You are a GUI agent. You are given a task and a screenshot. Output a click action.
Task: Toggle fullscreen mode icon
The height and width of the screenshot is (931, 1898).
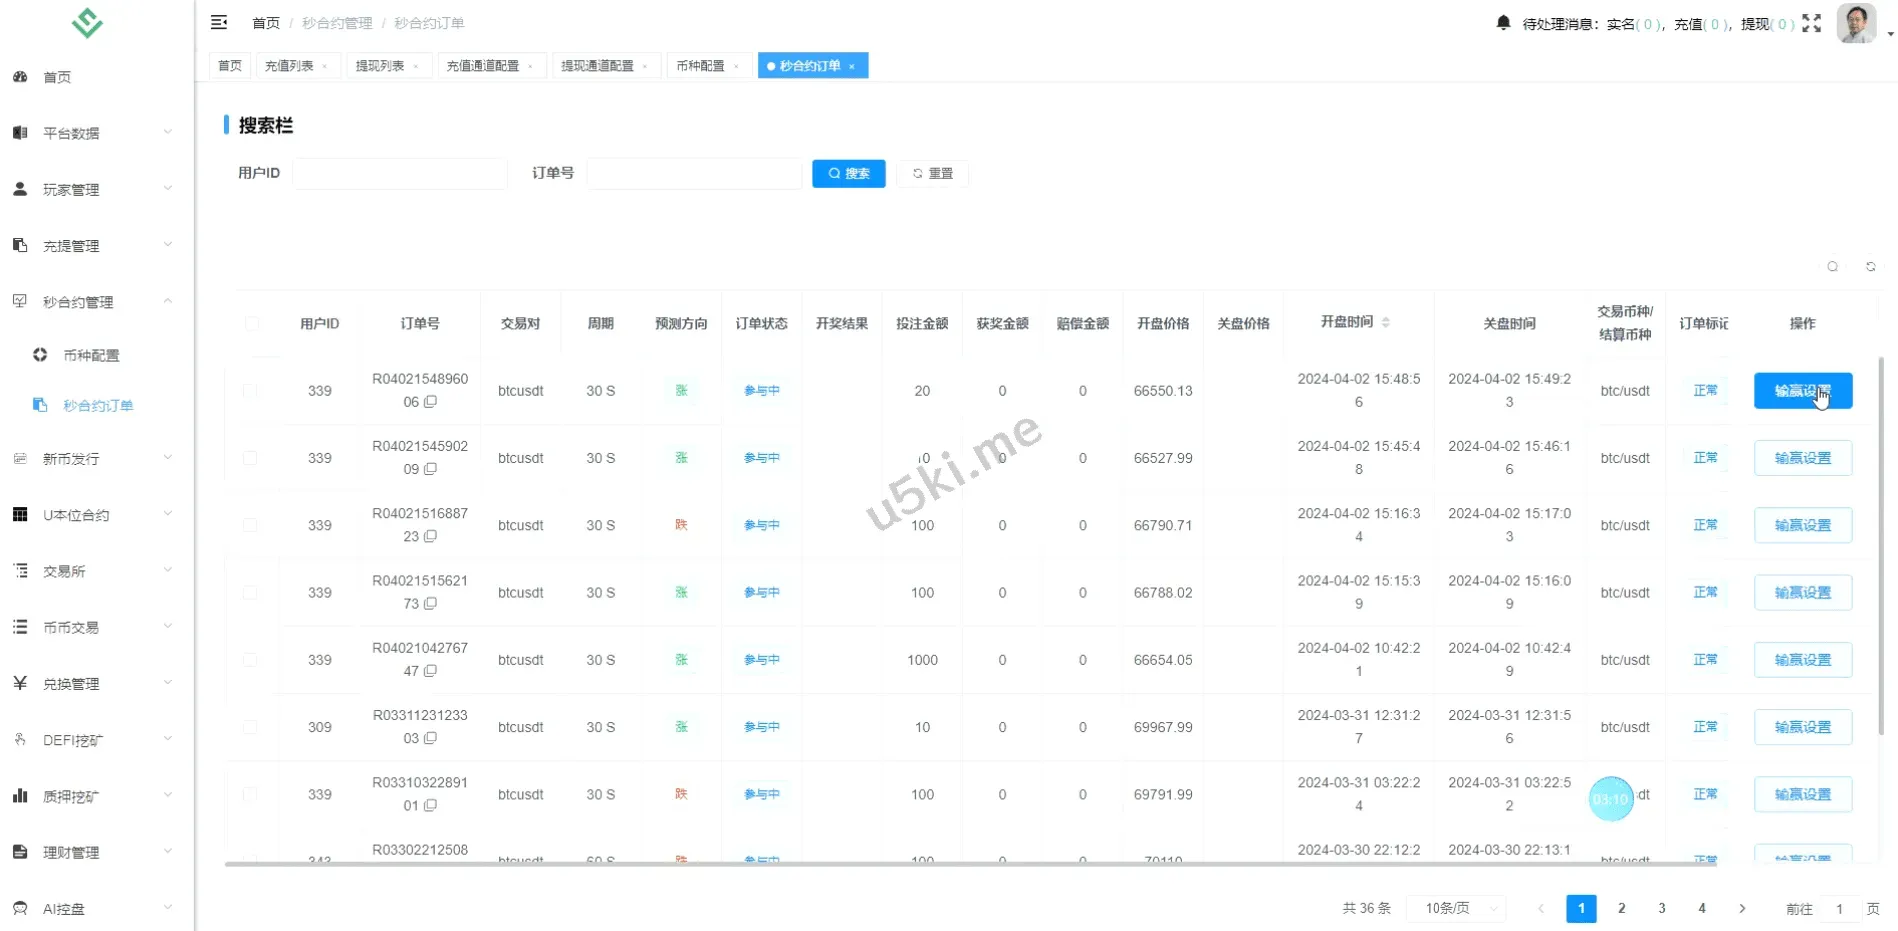(1811, 23)
